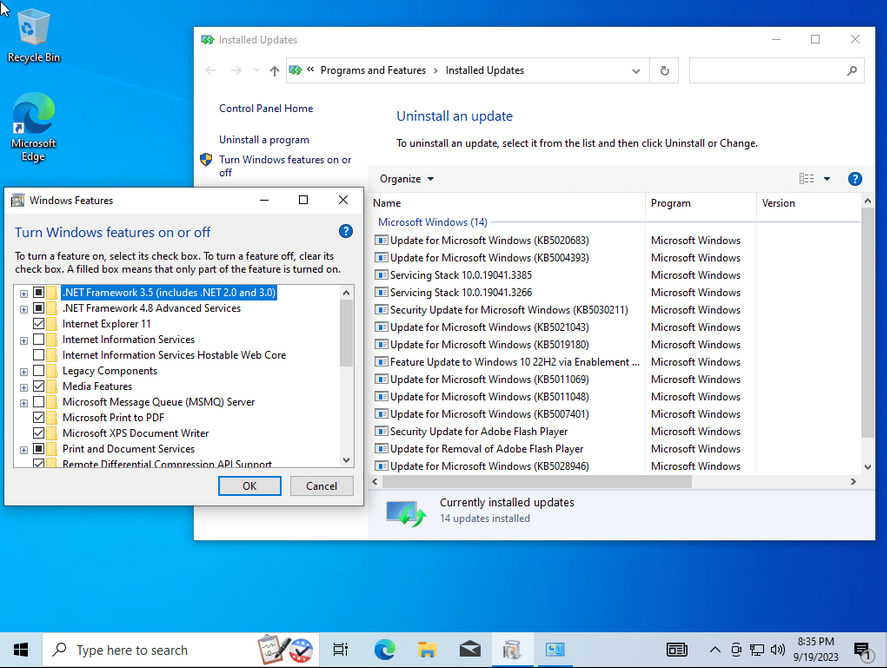Click the search highlights icon in the taskbar
Screen dimensions: 887x668
286,650
